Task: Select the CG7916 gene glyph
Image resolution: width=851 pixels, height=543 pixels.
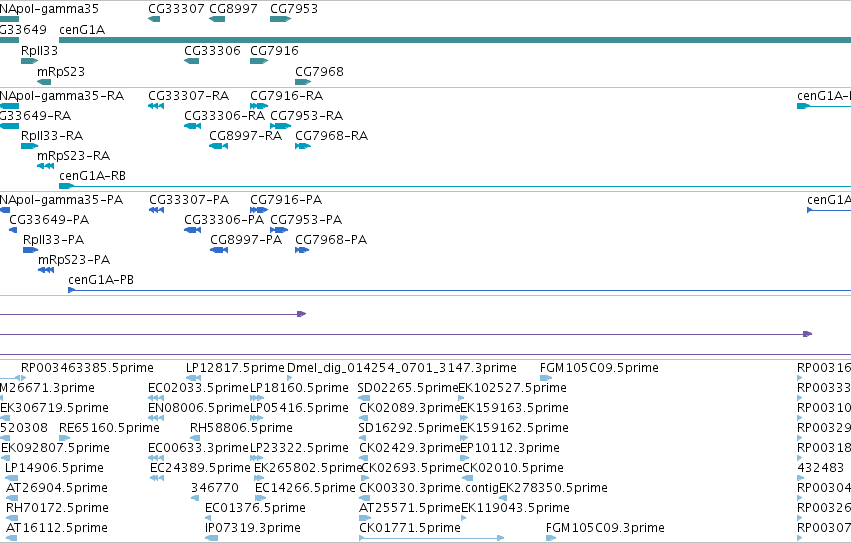Action: 259,61
